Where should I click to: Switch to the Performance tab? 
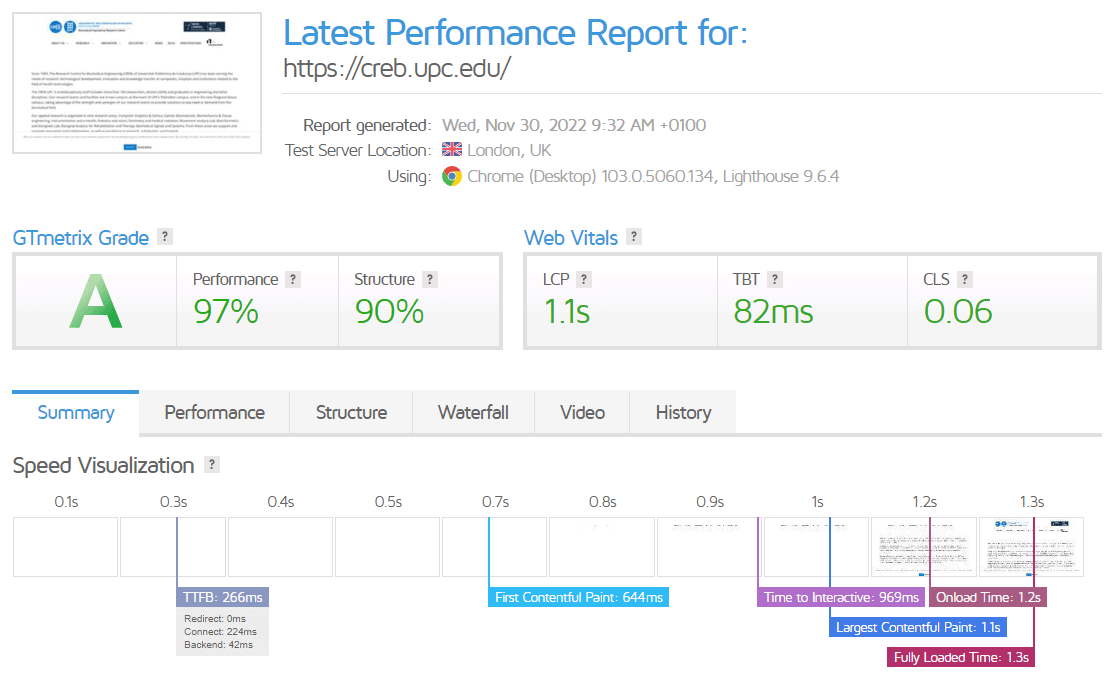pyautogui.click(x=214, y=413)
